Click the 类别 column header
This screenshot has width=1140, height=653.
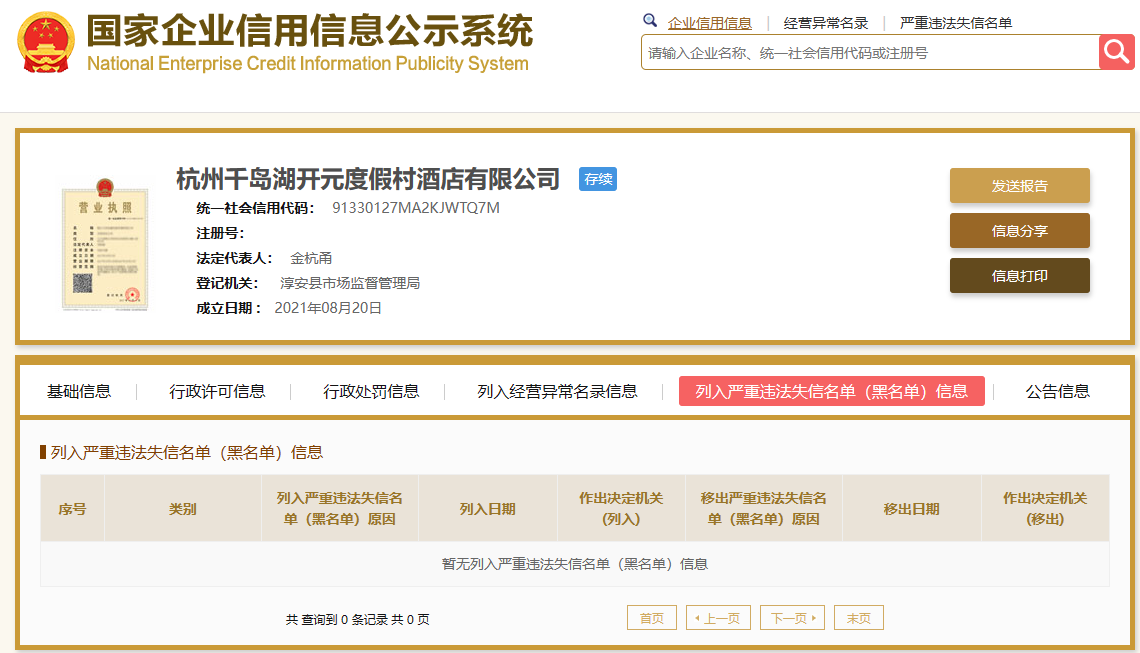coord(182,509)
